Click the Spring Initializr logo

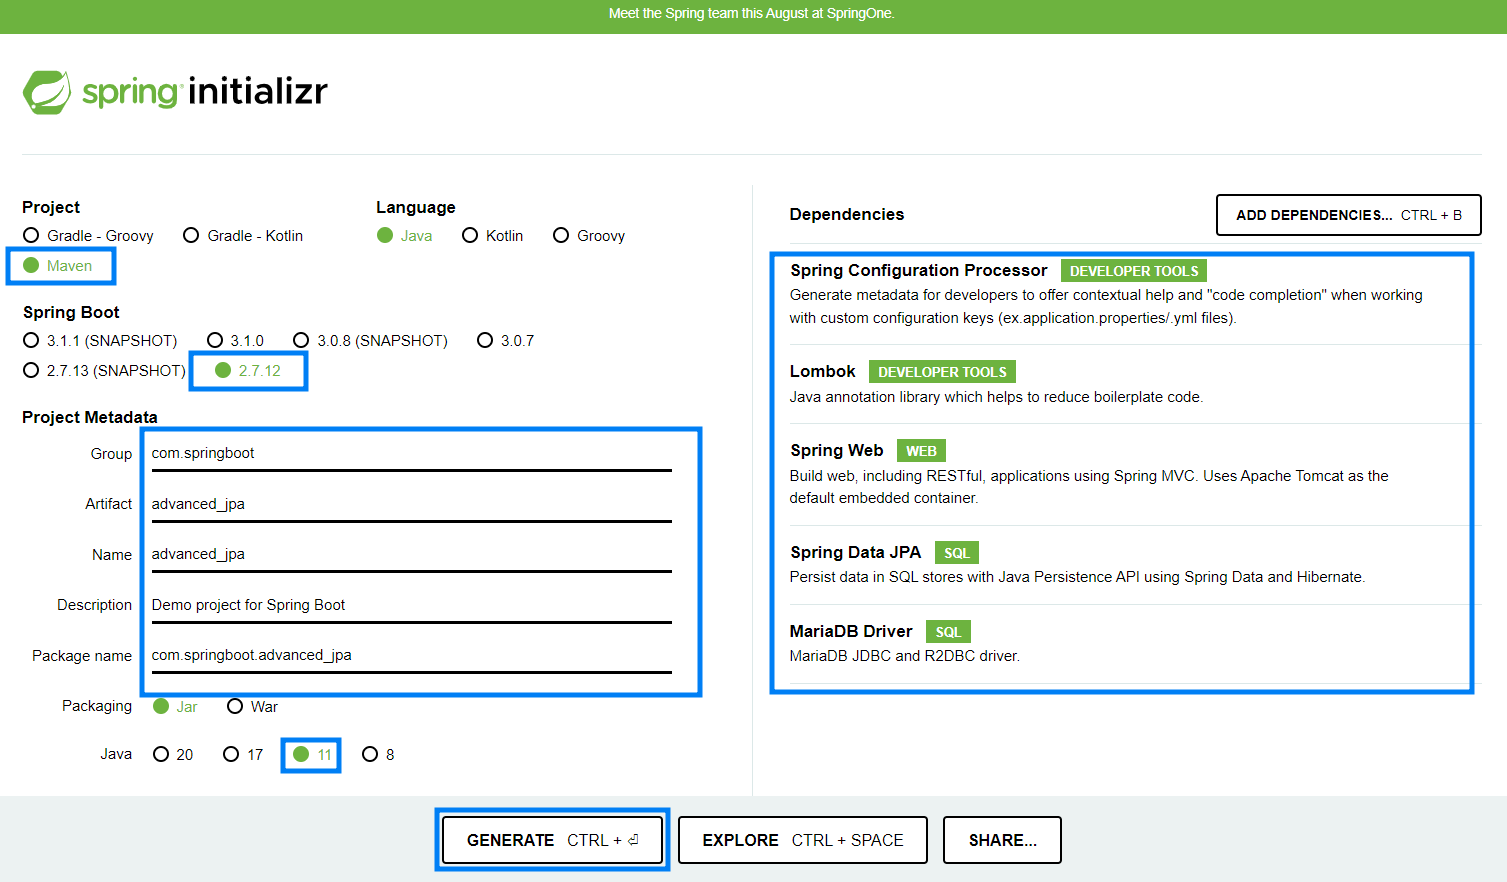175,92
